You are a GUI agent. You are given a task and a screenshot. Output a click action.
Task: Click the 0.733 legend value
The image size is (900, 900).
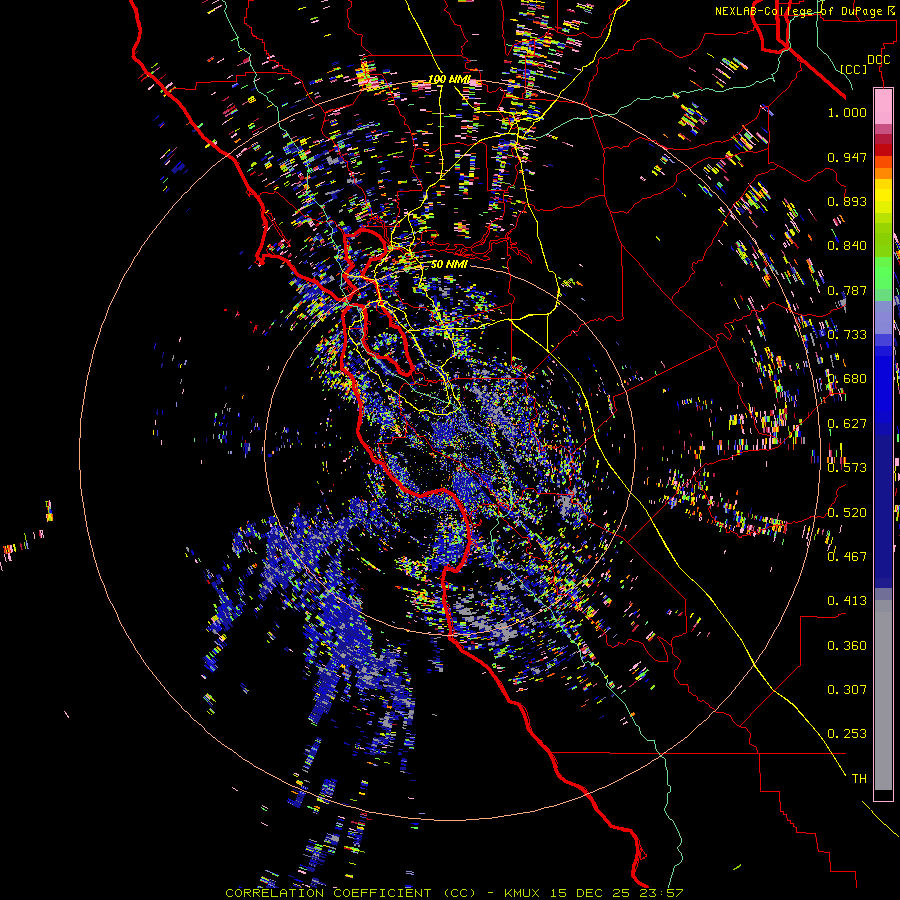coord(847,335)
